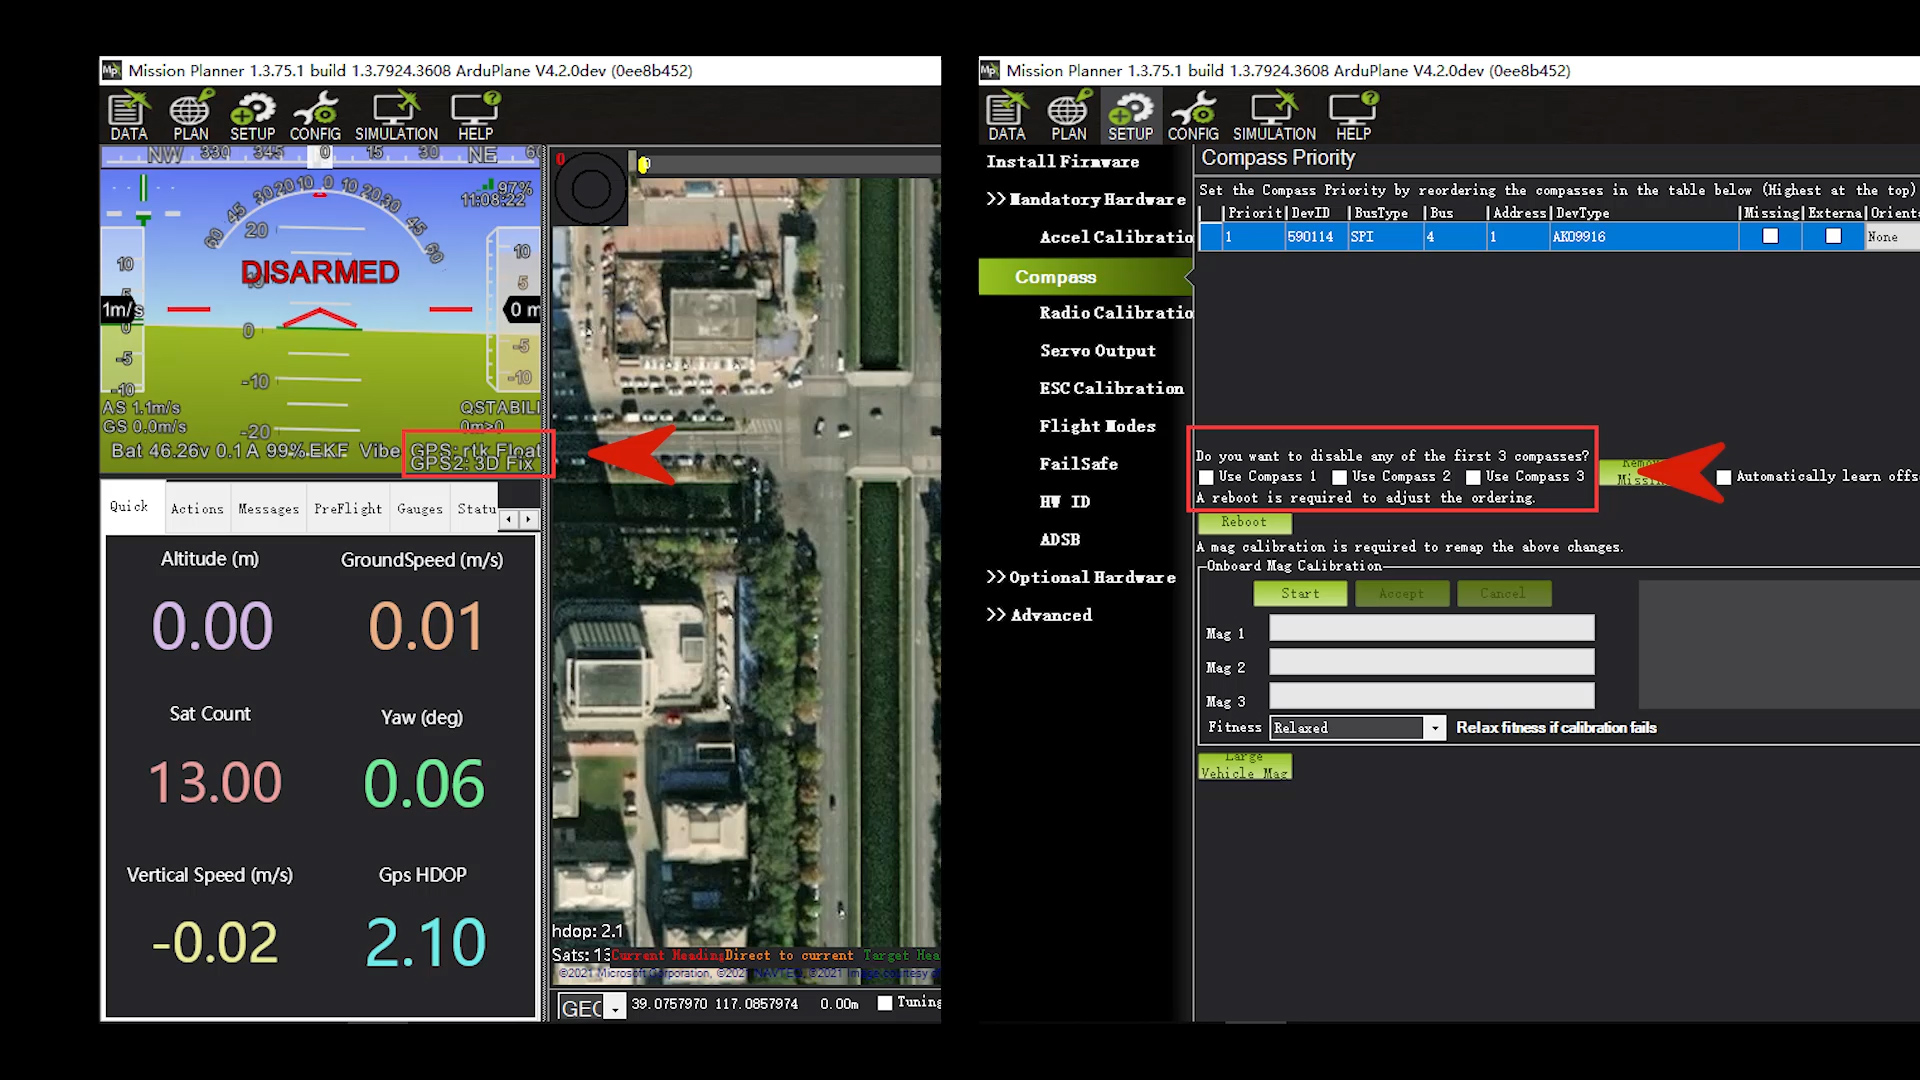Screen dimensions: 1920x1080
Task: Click Accept in mag calibration
Action: pos(1401,593)
